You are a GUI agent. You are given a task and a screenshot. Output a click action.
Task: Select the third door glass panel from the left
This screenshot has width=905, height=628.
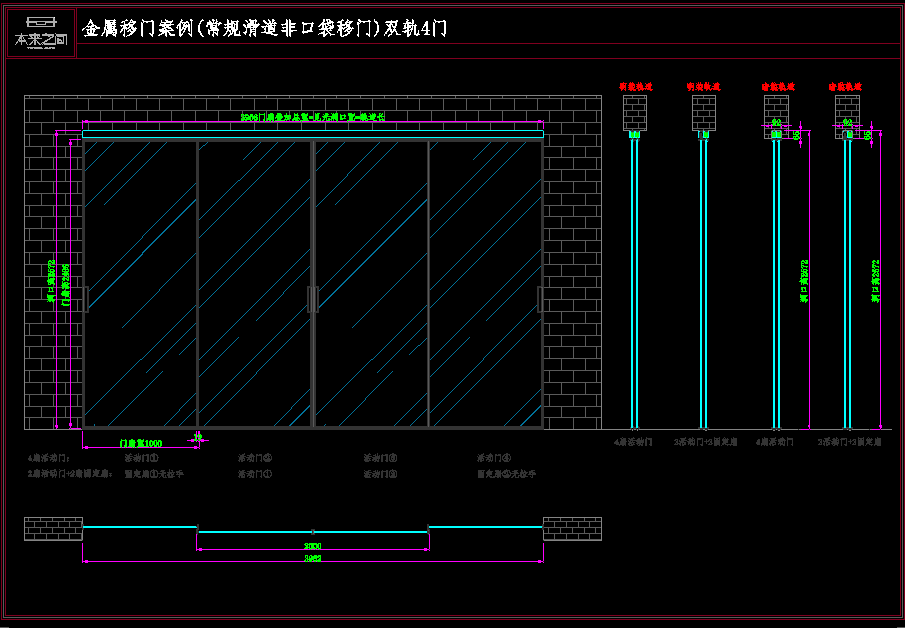(x=371, y=284)
